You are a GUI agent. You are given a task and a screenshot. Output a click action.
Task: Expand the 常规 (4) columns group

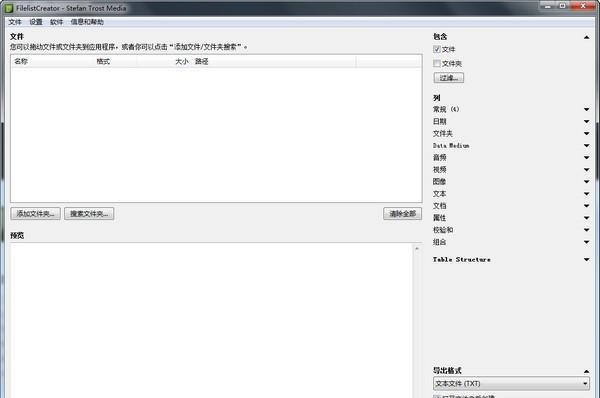[x=586, y=109]
